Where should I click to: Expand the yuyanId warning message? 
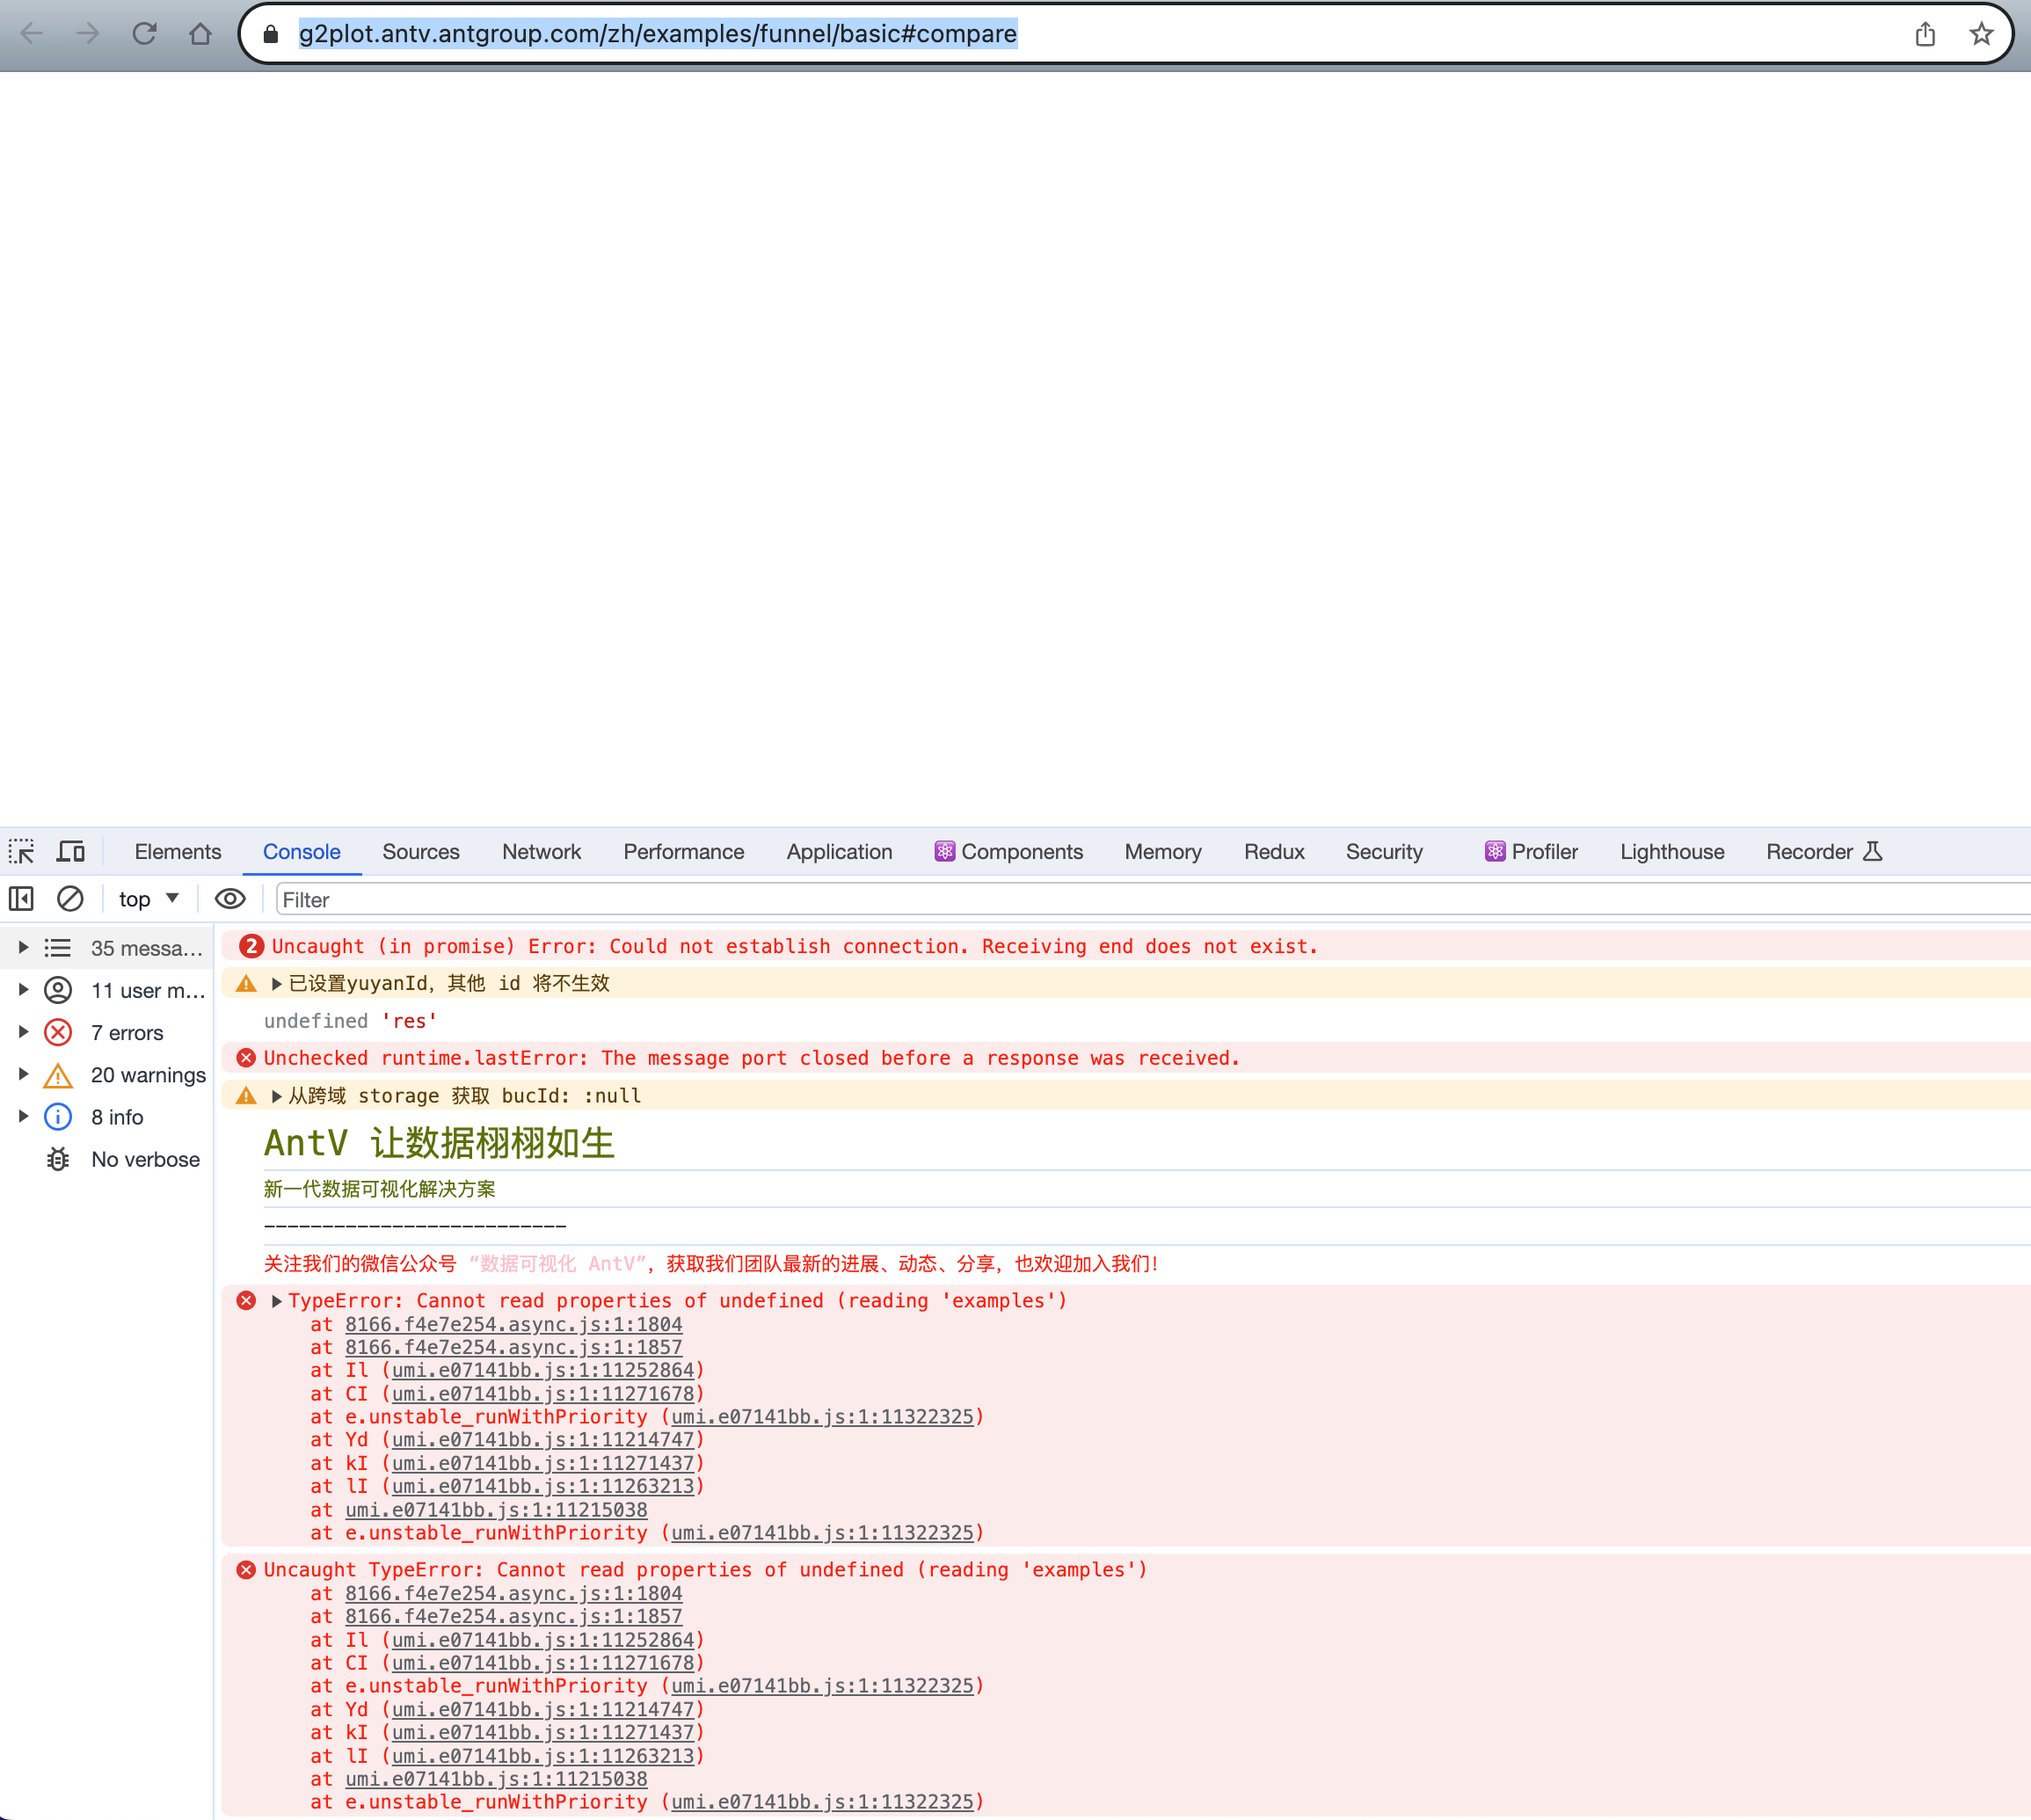pyautogui.click(x=276, y=983)
